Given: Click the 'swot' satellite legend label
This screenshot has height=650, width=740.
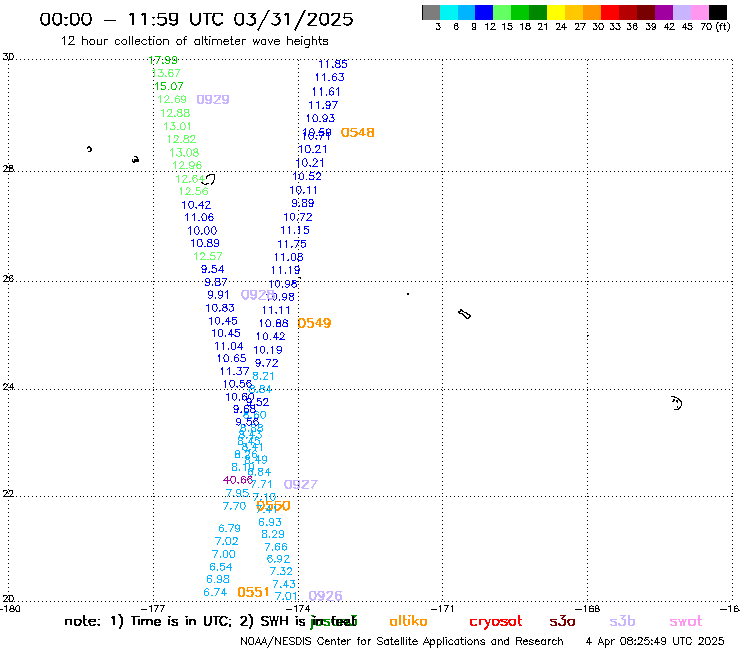Looking at the screenshot, I should pyautogui.click(x=685, y=621).
